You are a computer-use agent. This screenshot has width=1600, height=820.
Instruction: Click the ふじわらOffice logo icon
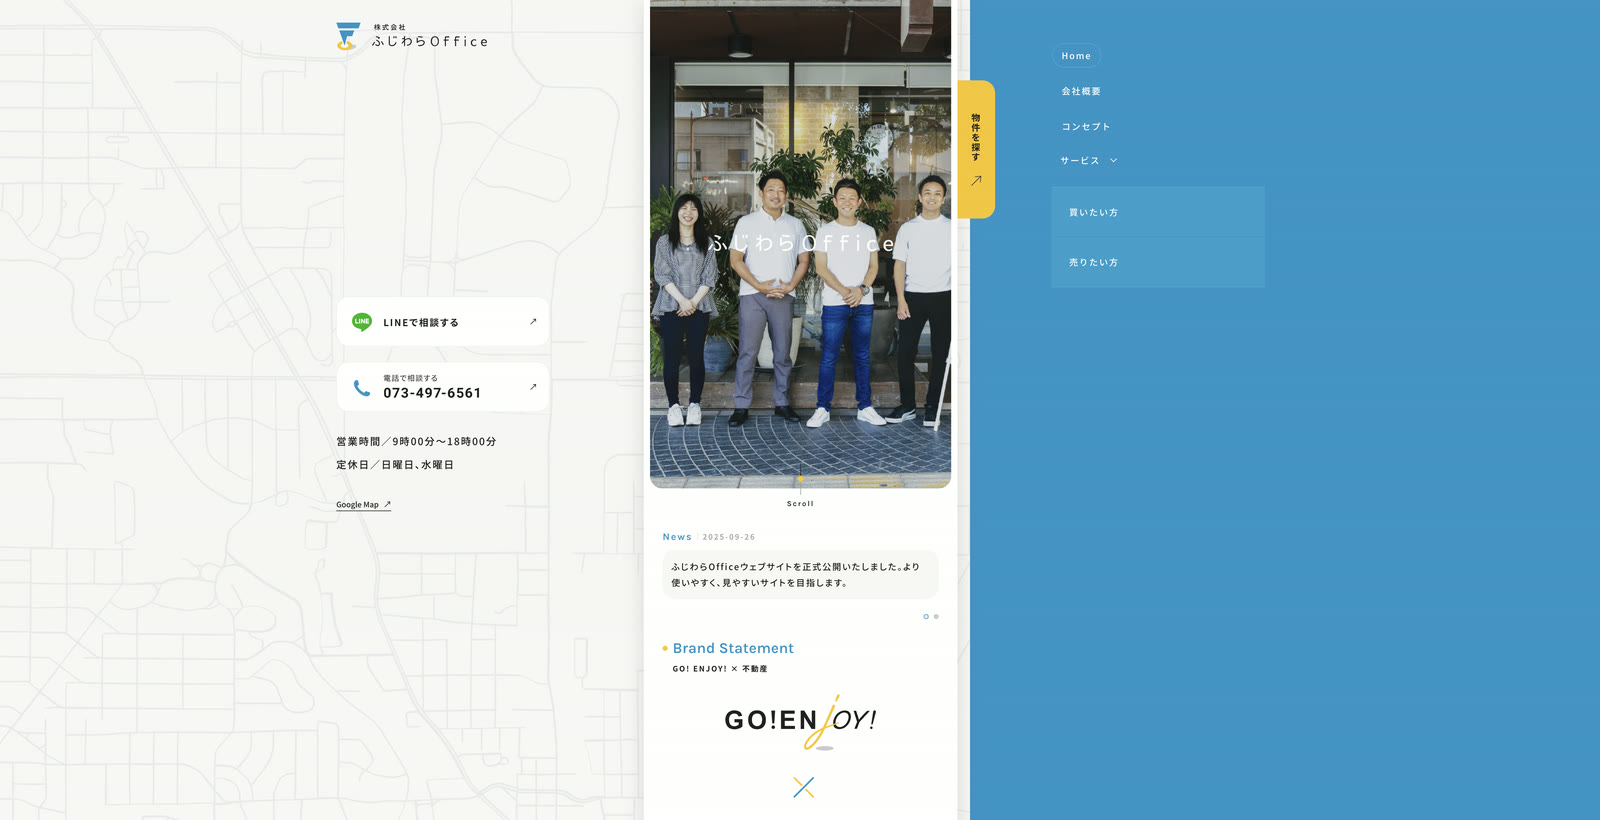pyautogui.click(x=347, y=36)
